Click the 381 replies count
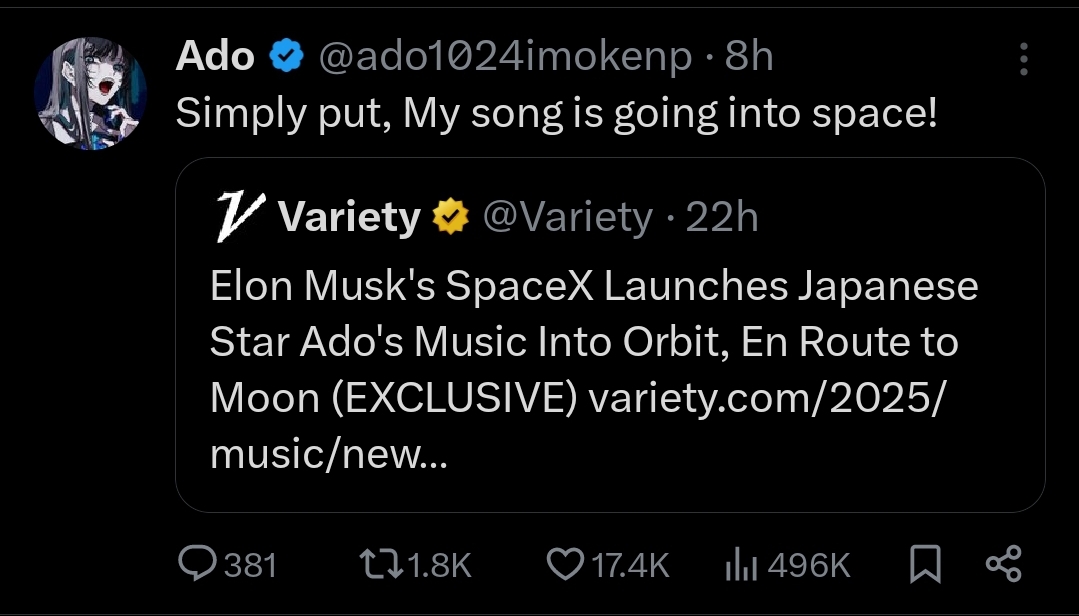Screen dimensions: 1079x616 point(249,566)
